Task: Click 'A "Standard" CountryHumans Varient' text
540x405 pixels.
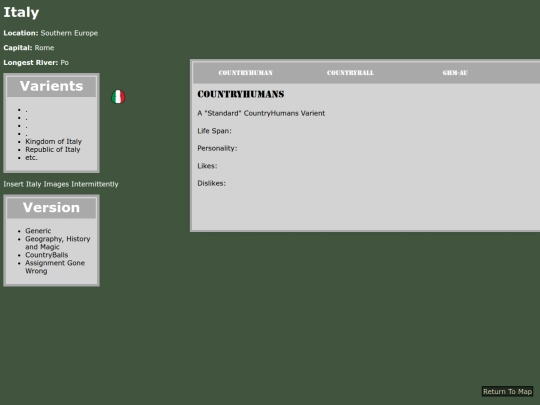Action: pos(261,113)
